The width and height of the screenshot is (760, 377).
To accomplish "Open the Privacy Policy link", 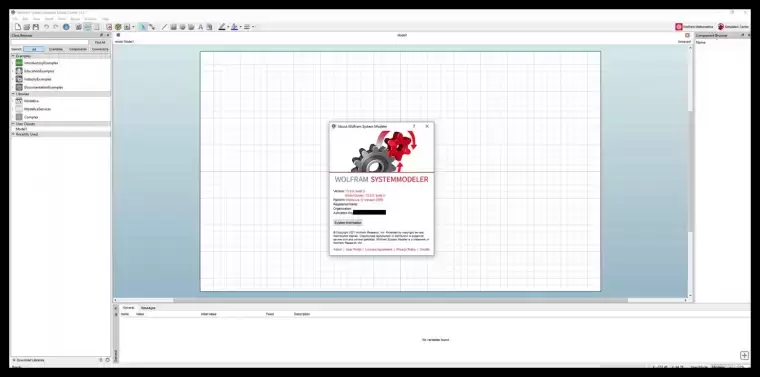I will [x=406, y=250].
